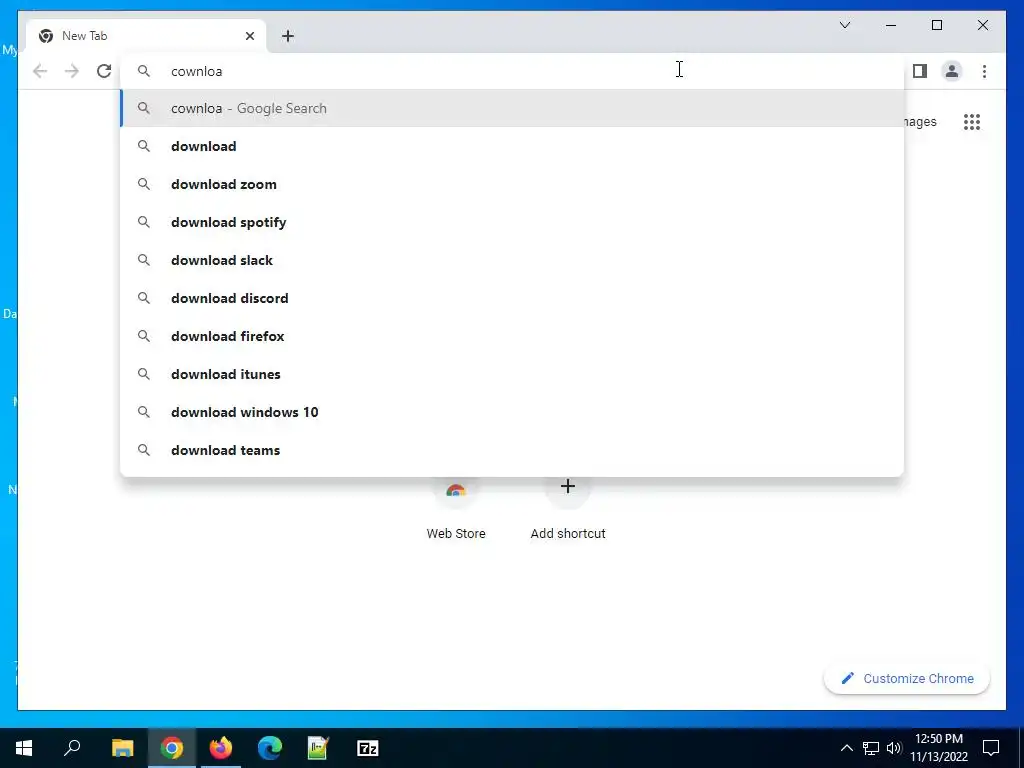Choose the 'download discord' suggestion
The height and width of the screenshot is (768, 1024).
512,298
